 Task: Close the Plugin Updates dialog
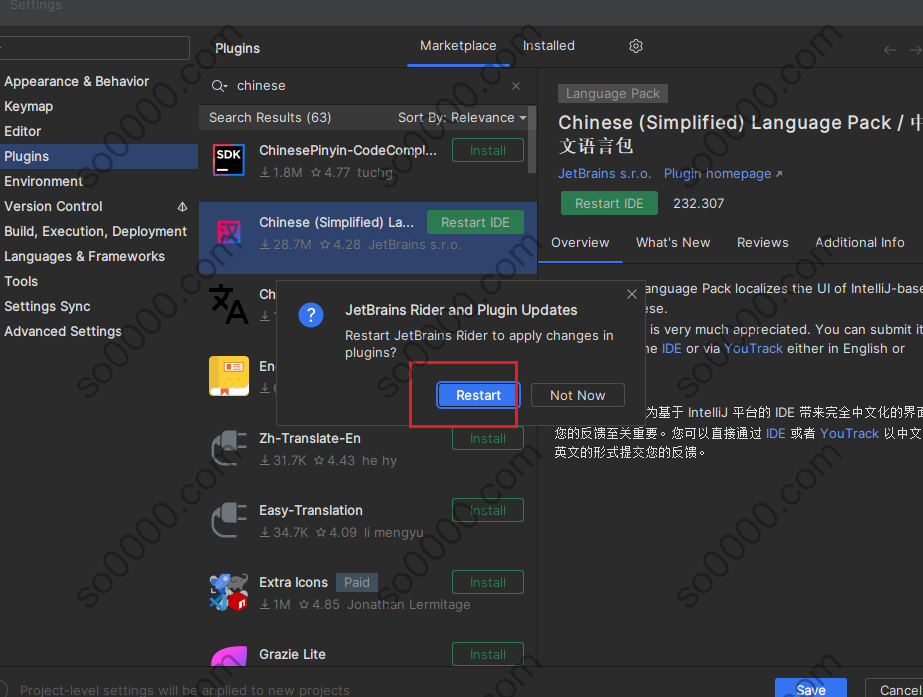coord(632,294)
